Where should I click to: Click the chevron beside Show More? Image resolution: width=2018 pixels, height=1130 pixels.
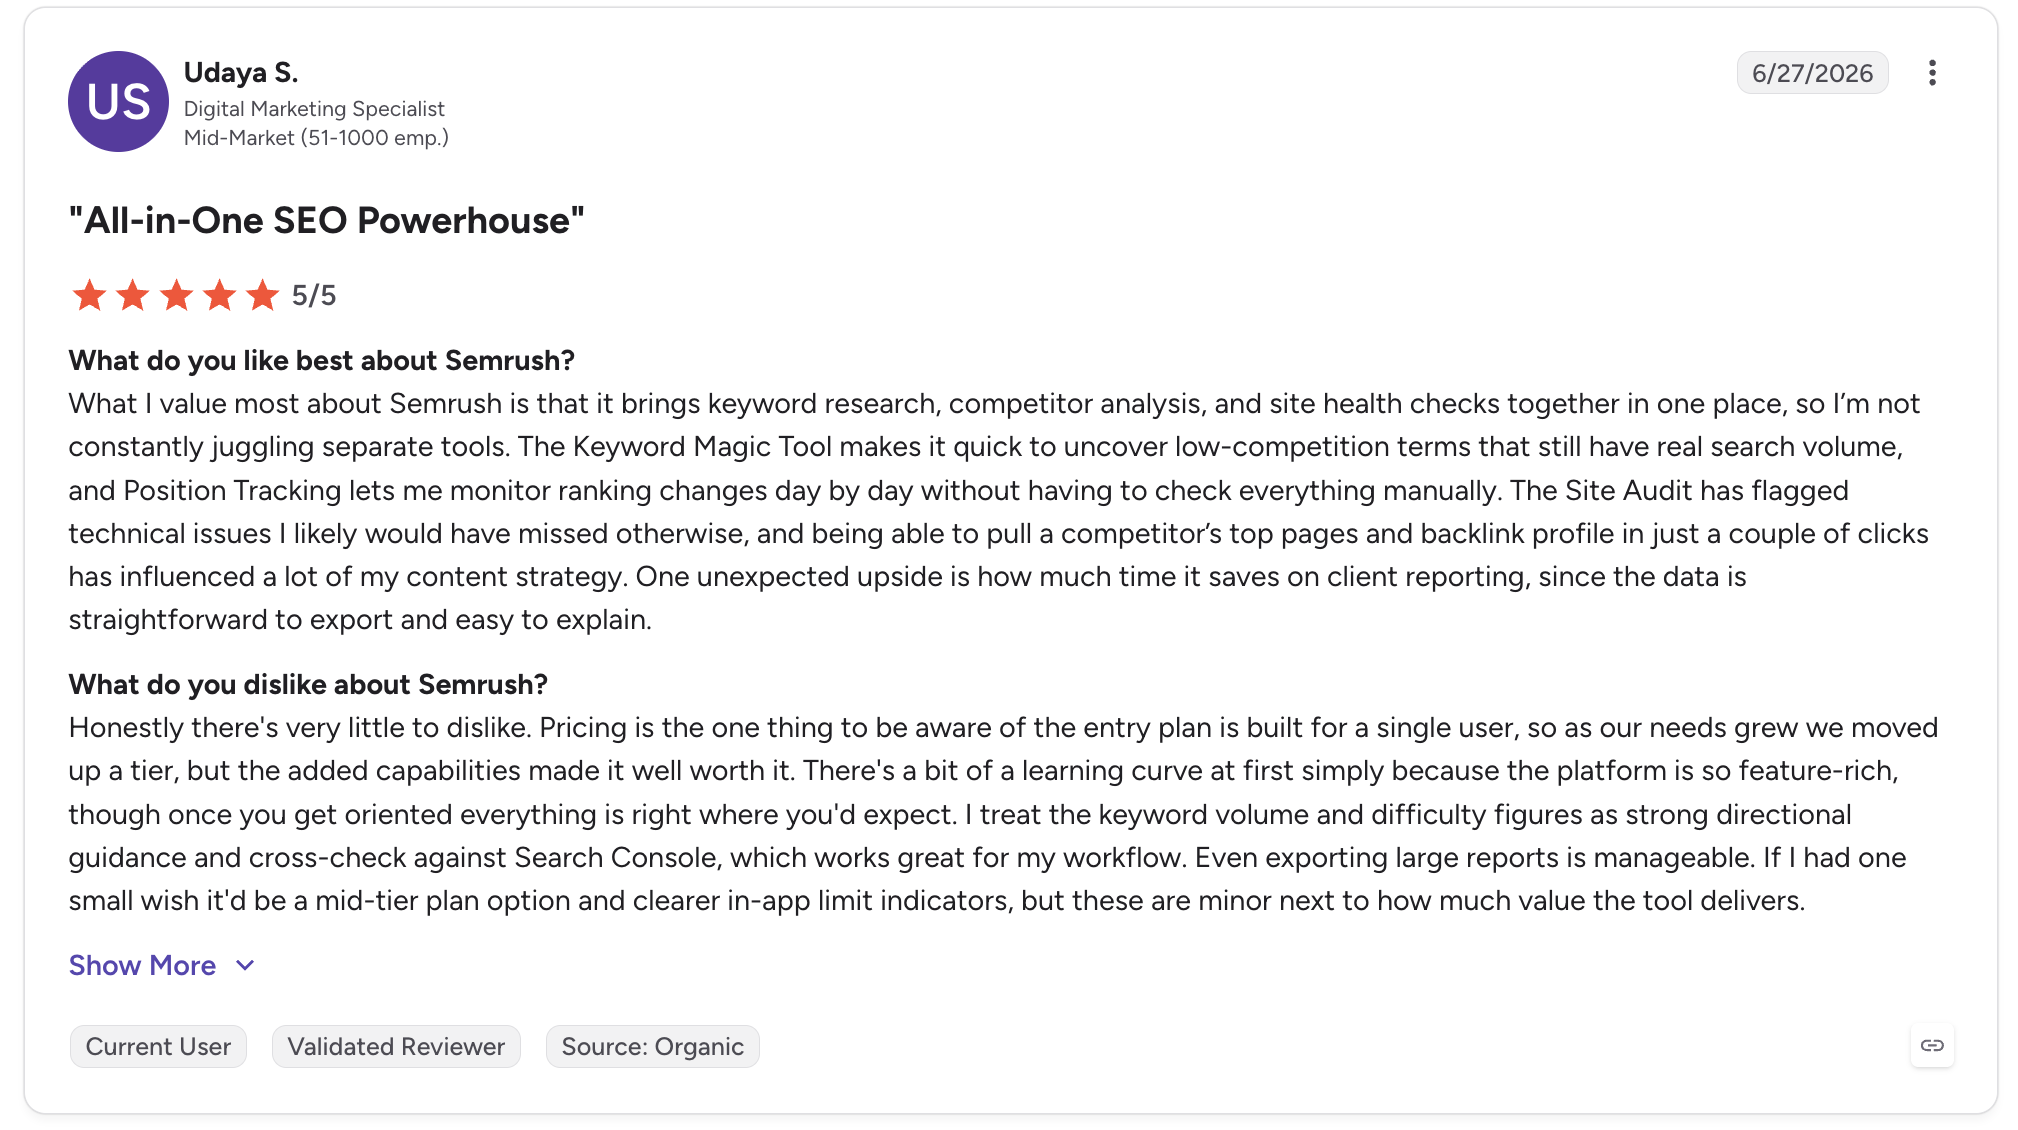click(245, 965)
